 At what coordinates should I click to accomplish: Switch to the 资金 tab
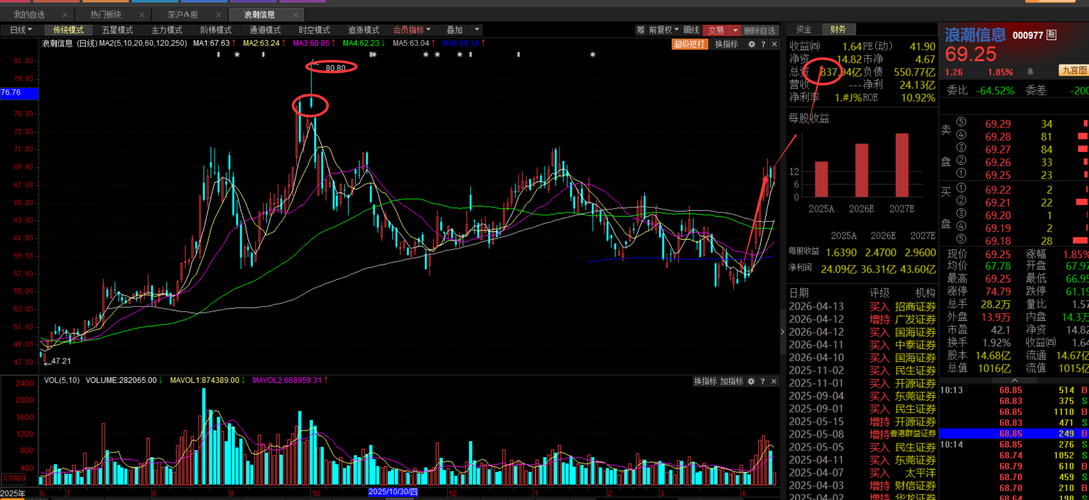click(804, 29)
